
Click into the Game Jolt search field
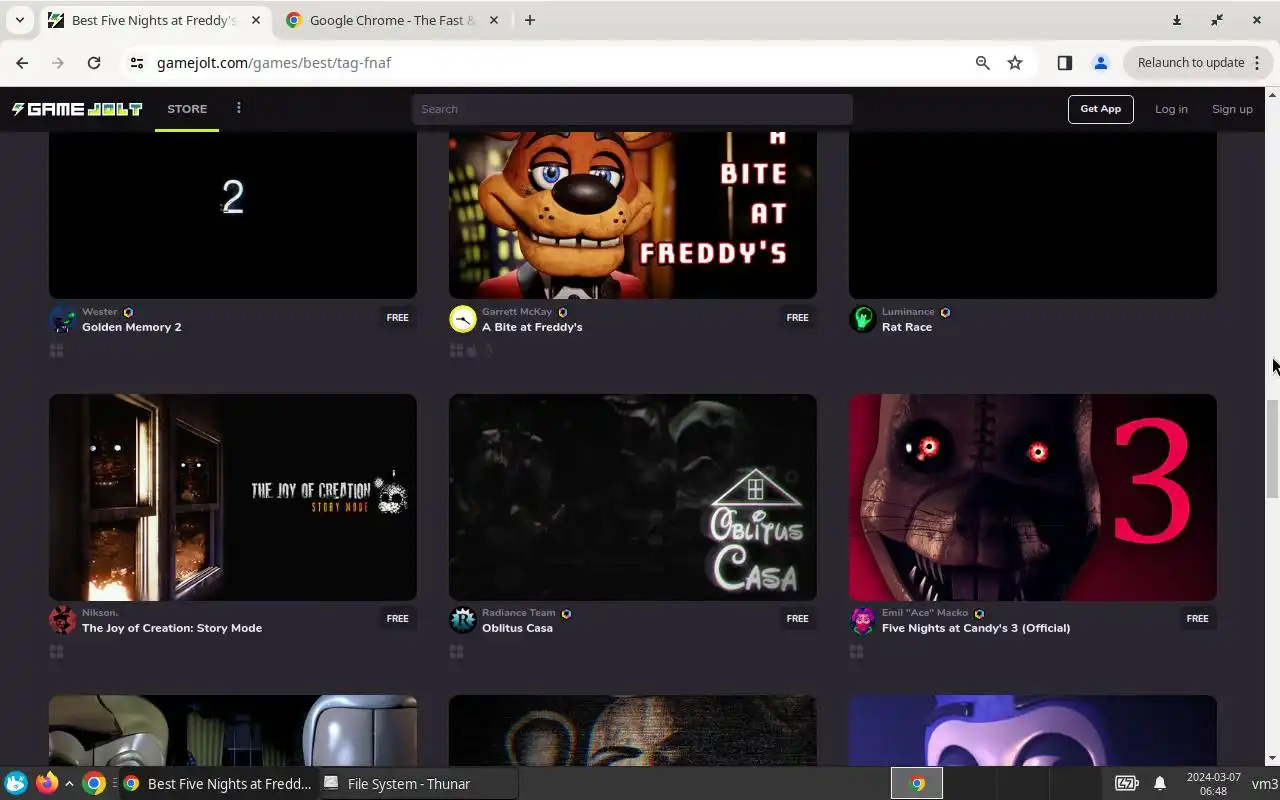tap(632, 109)
